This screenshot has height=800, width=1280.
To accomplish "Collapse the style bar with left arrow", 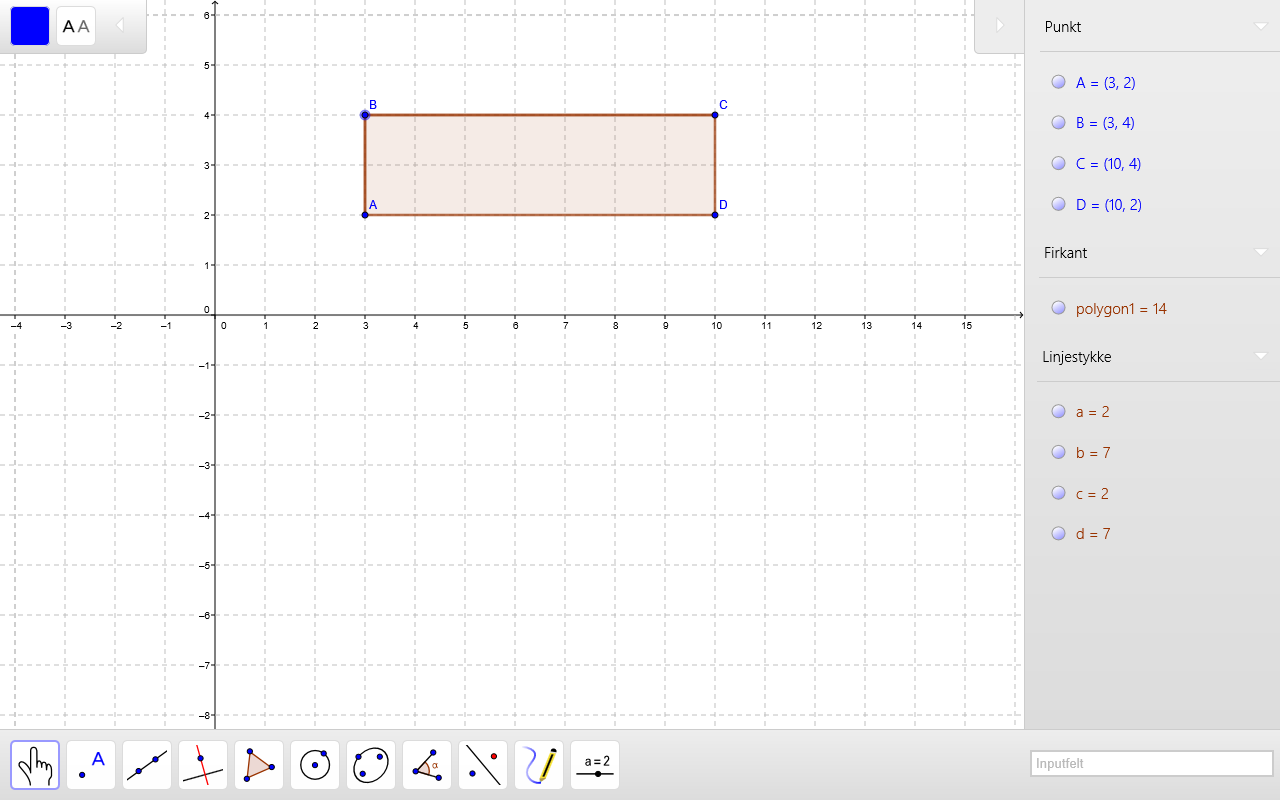I will [x=120, y=26].
